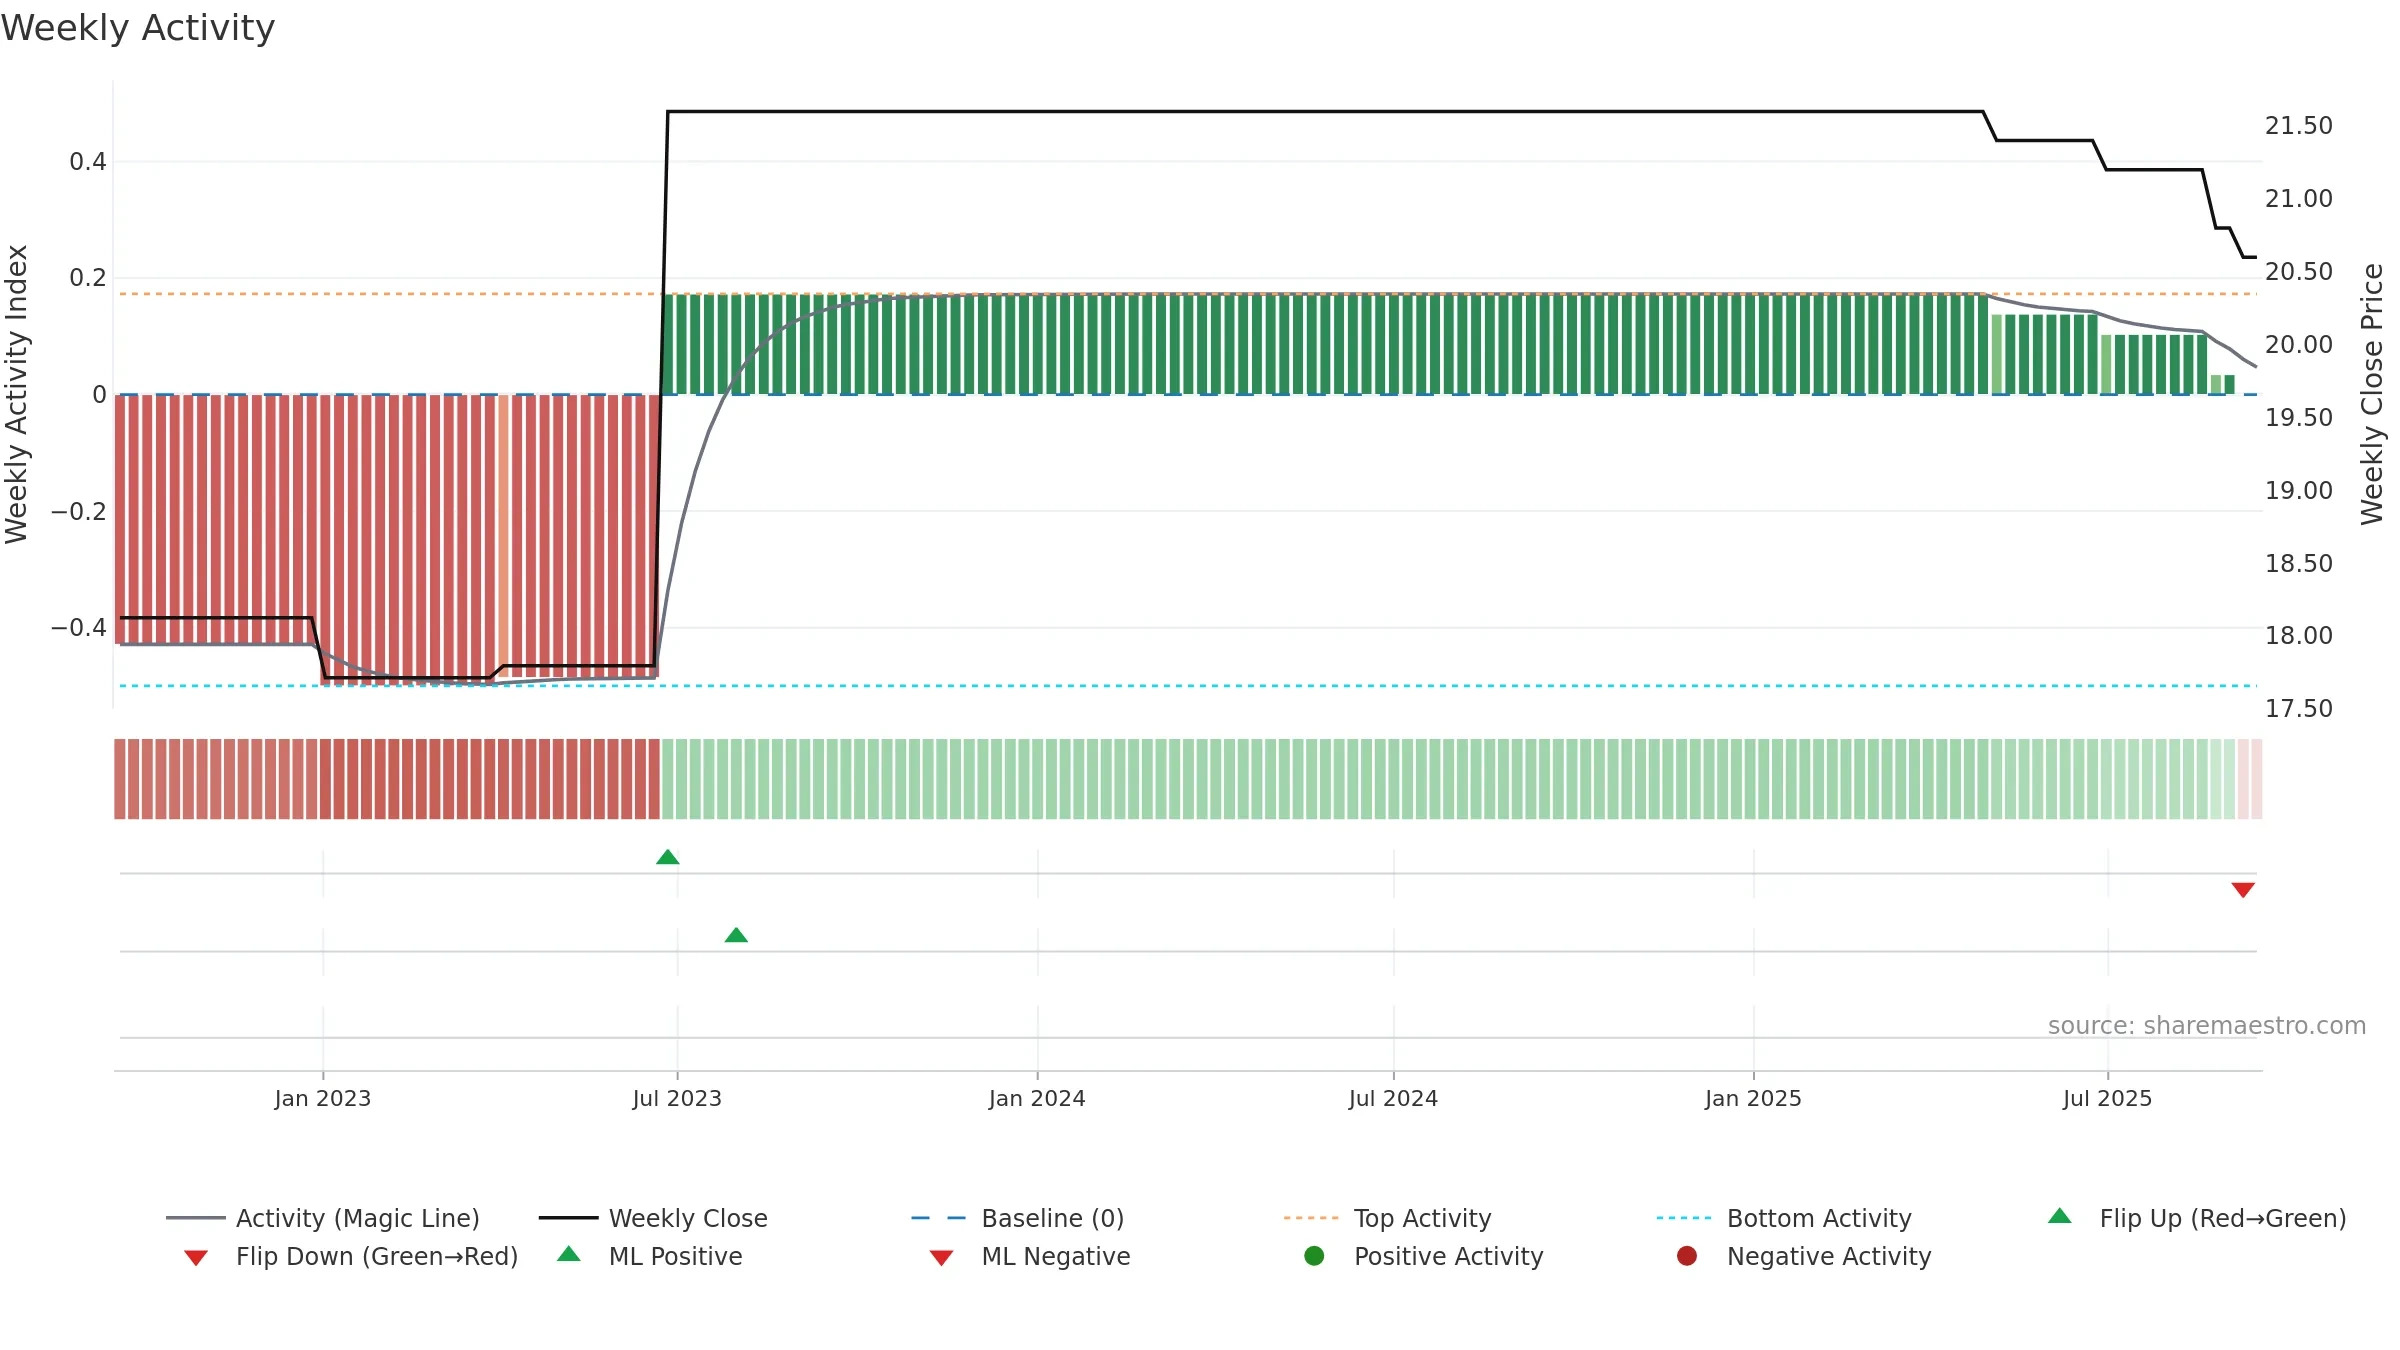2400x1350 pixels.
Task: Toggle Top Activity legend entry
Action: [1387, 1218]
